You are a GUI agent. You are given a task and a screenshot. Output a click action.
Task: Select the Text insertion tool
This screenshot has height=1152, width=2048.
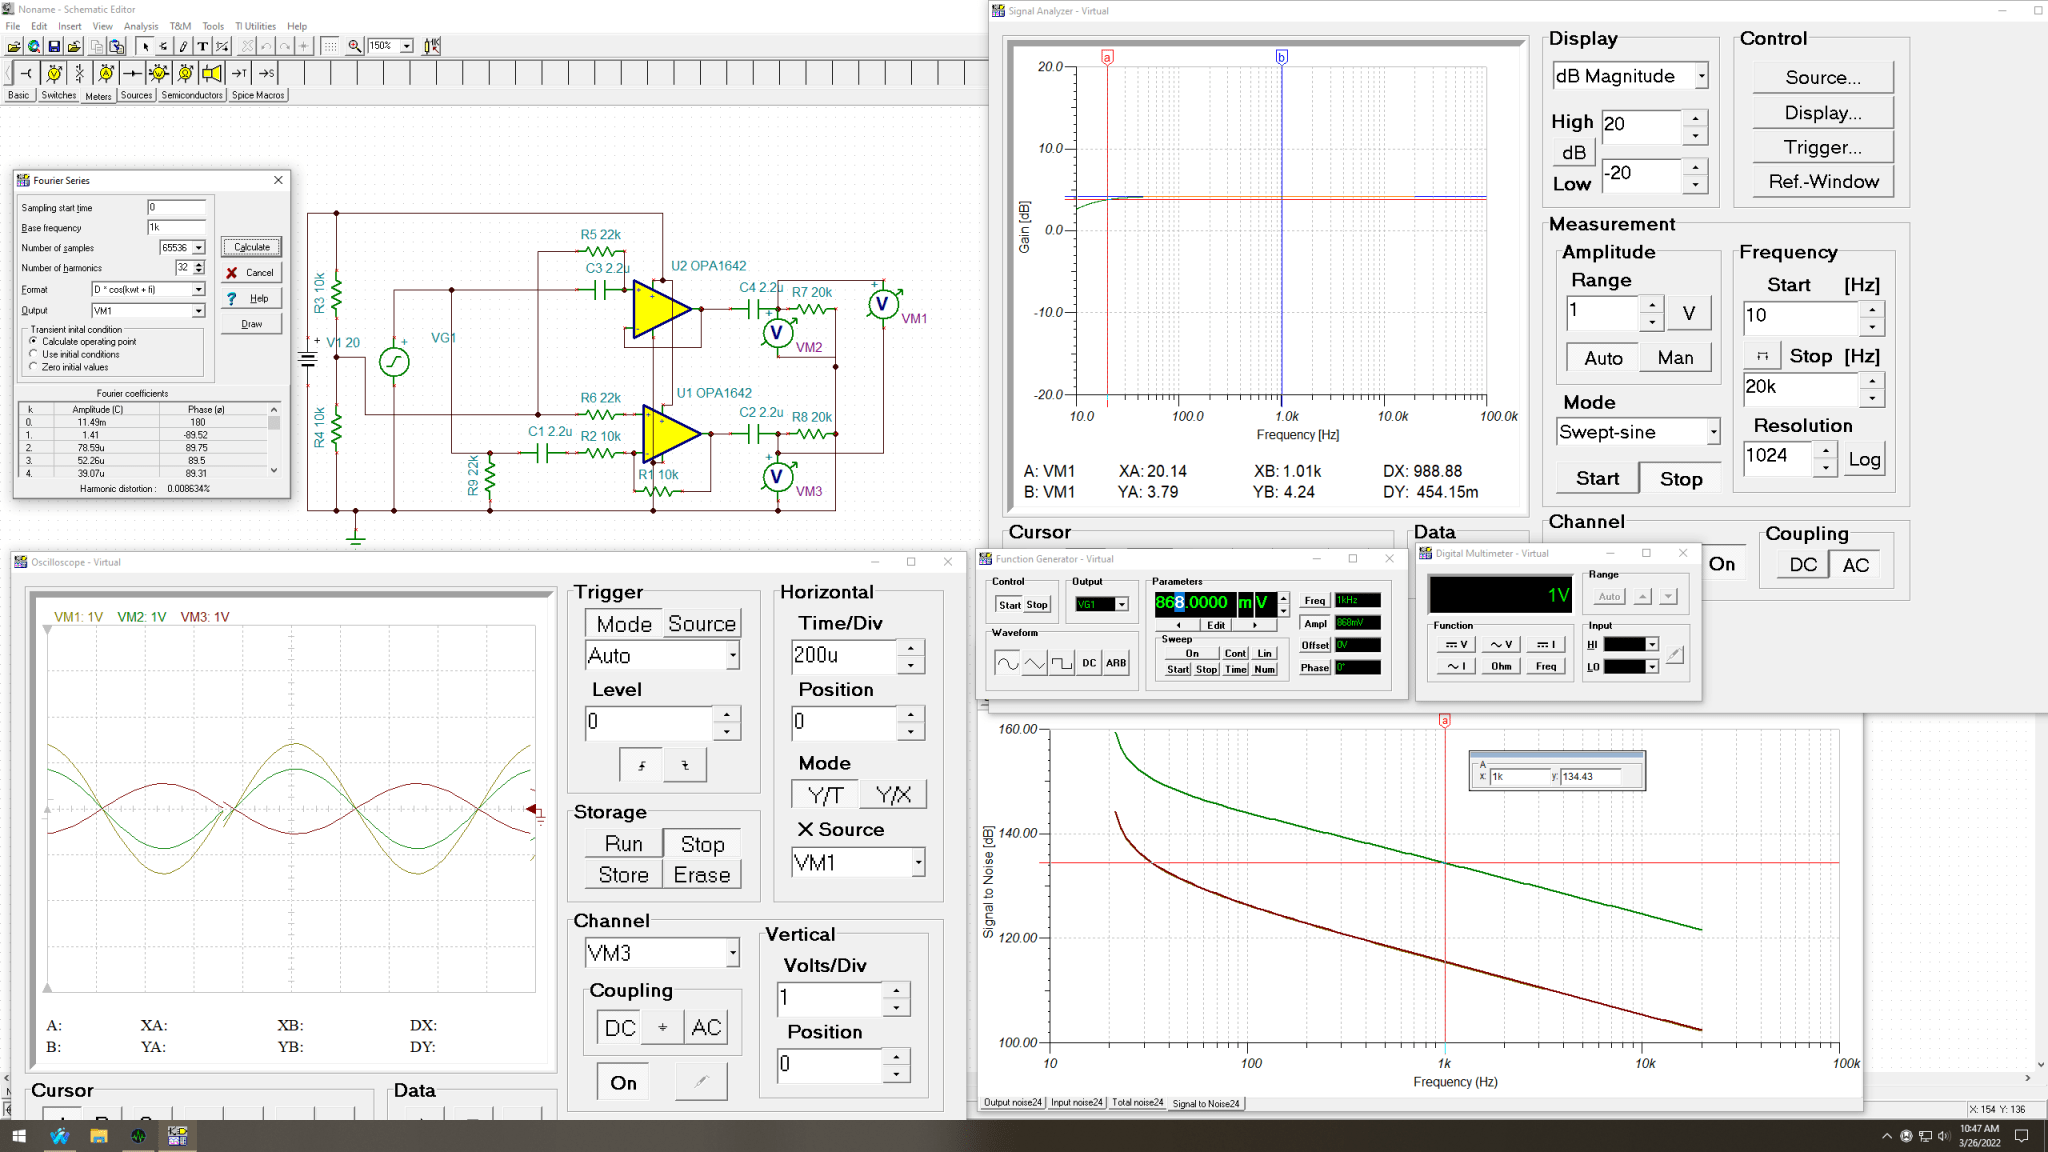coord(202,46)
